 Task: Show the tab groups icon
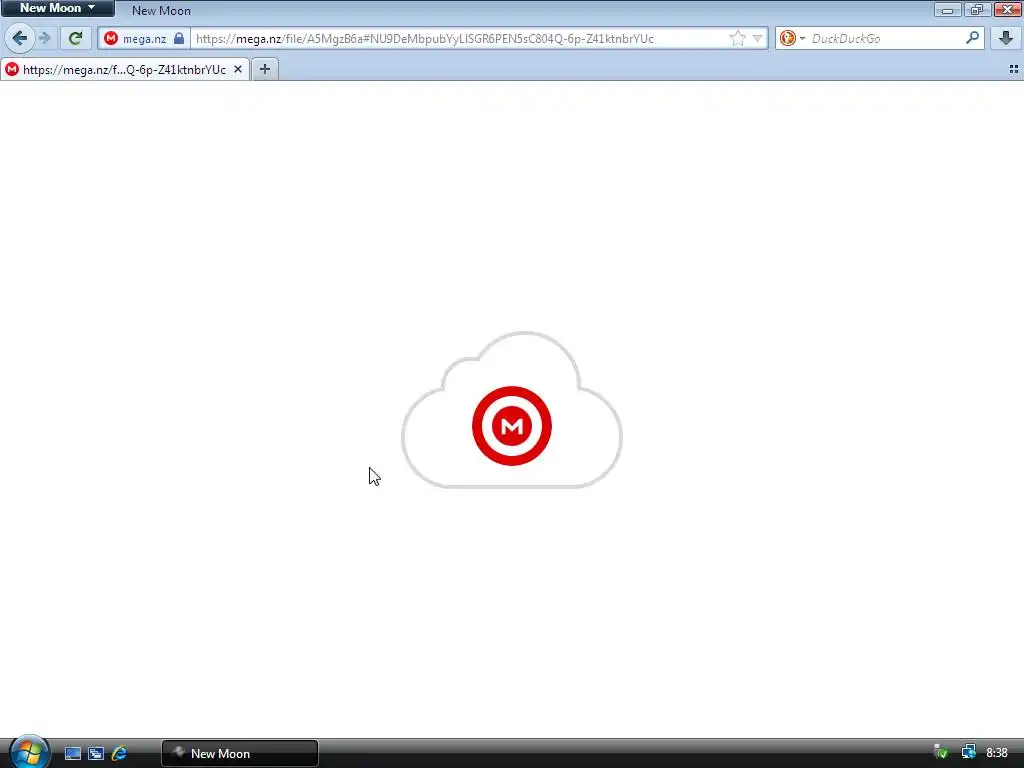tap(1014, 69)
